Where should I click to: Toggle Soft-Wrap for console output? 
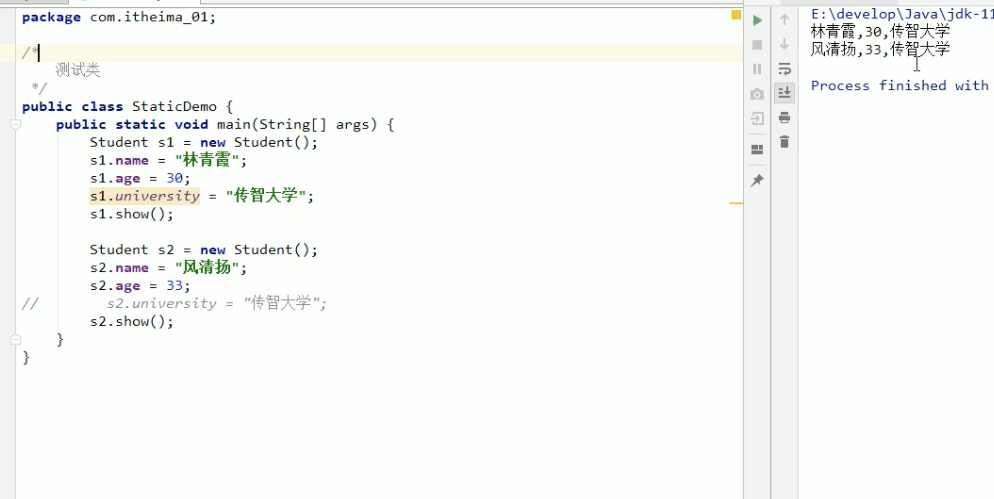click(785, 69)
